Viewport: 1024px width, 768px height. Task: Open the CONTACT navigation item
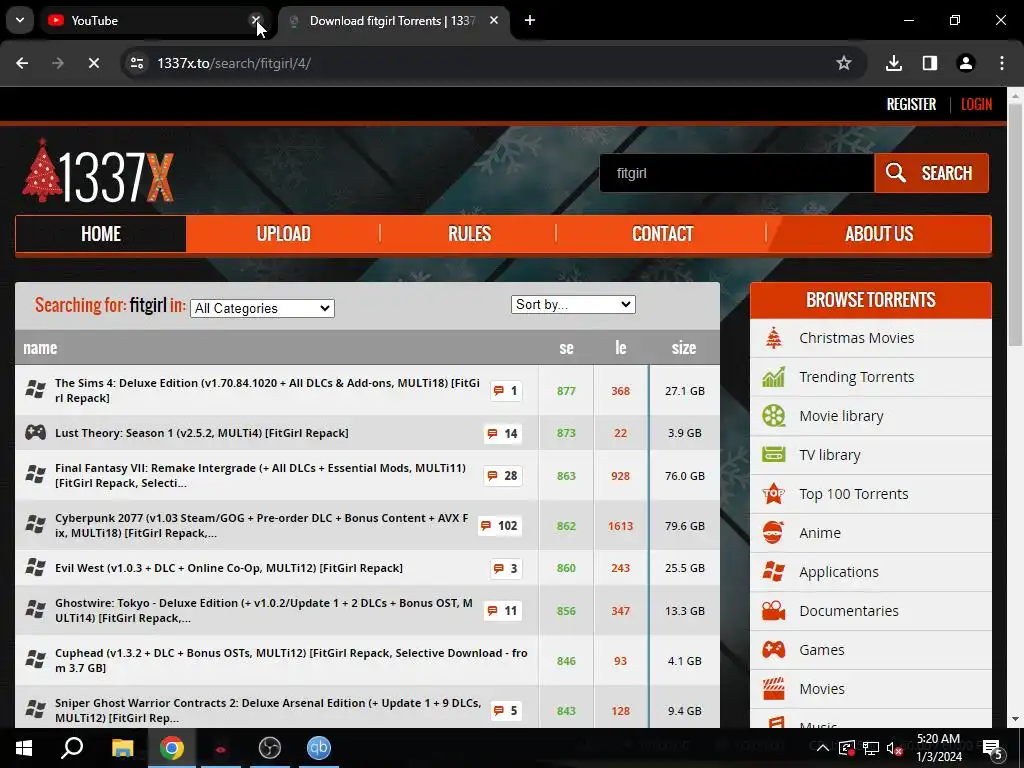(x=662, y=234)
